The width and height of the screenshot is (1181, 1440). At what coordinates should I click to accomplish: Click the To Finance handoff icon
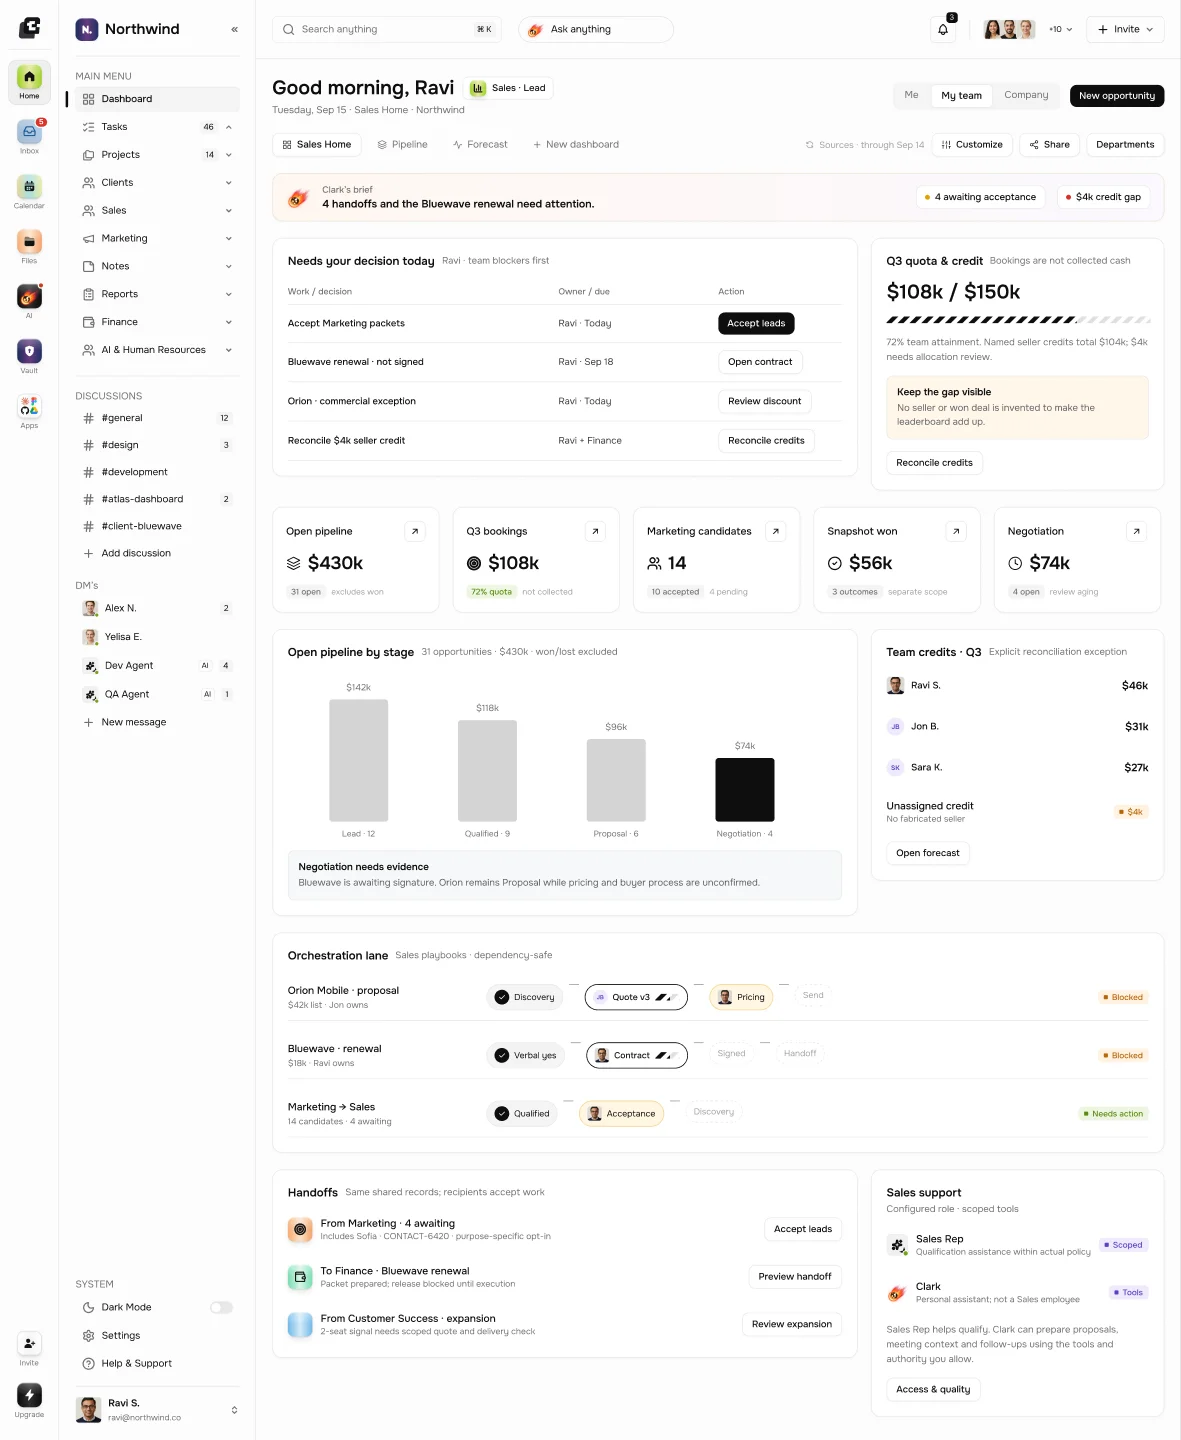tap(300, 1277)
